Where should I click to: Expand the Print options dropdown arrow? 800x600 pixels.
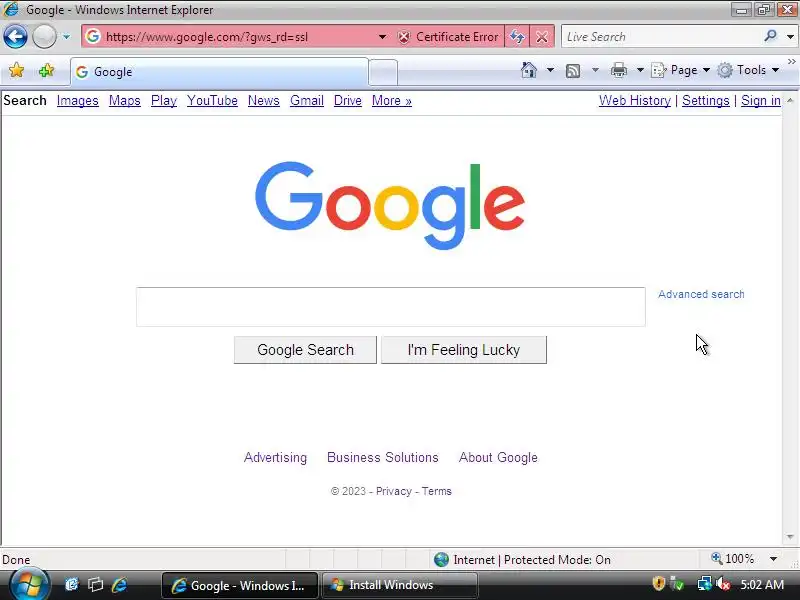point(640,70)
